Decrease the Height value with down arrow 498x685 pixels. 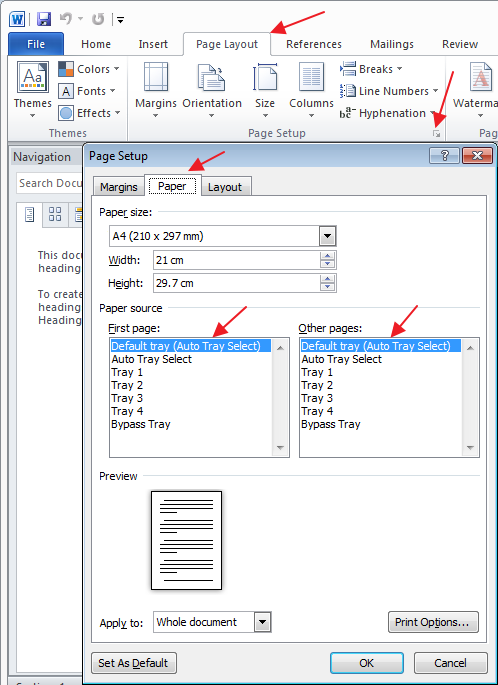click(x=327, y=287)
